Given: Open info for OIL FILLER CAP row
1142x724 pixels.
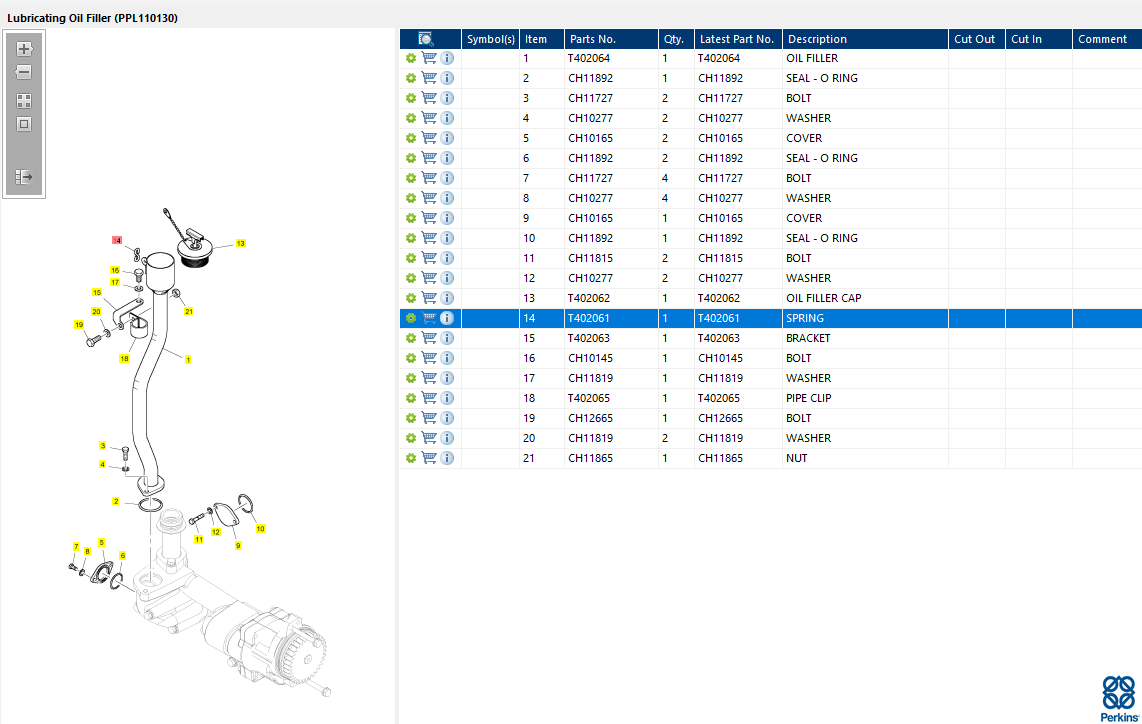Looking at the screenshot, I should coord(447,298).
